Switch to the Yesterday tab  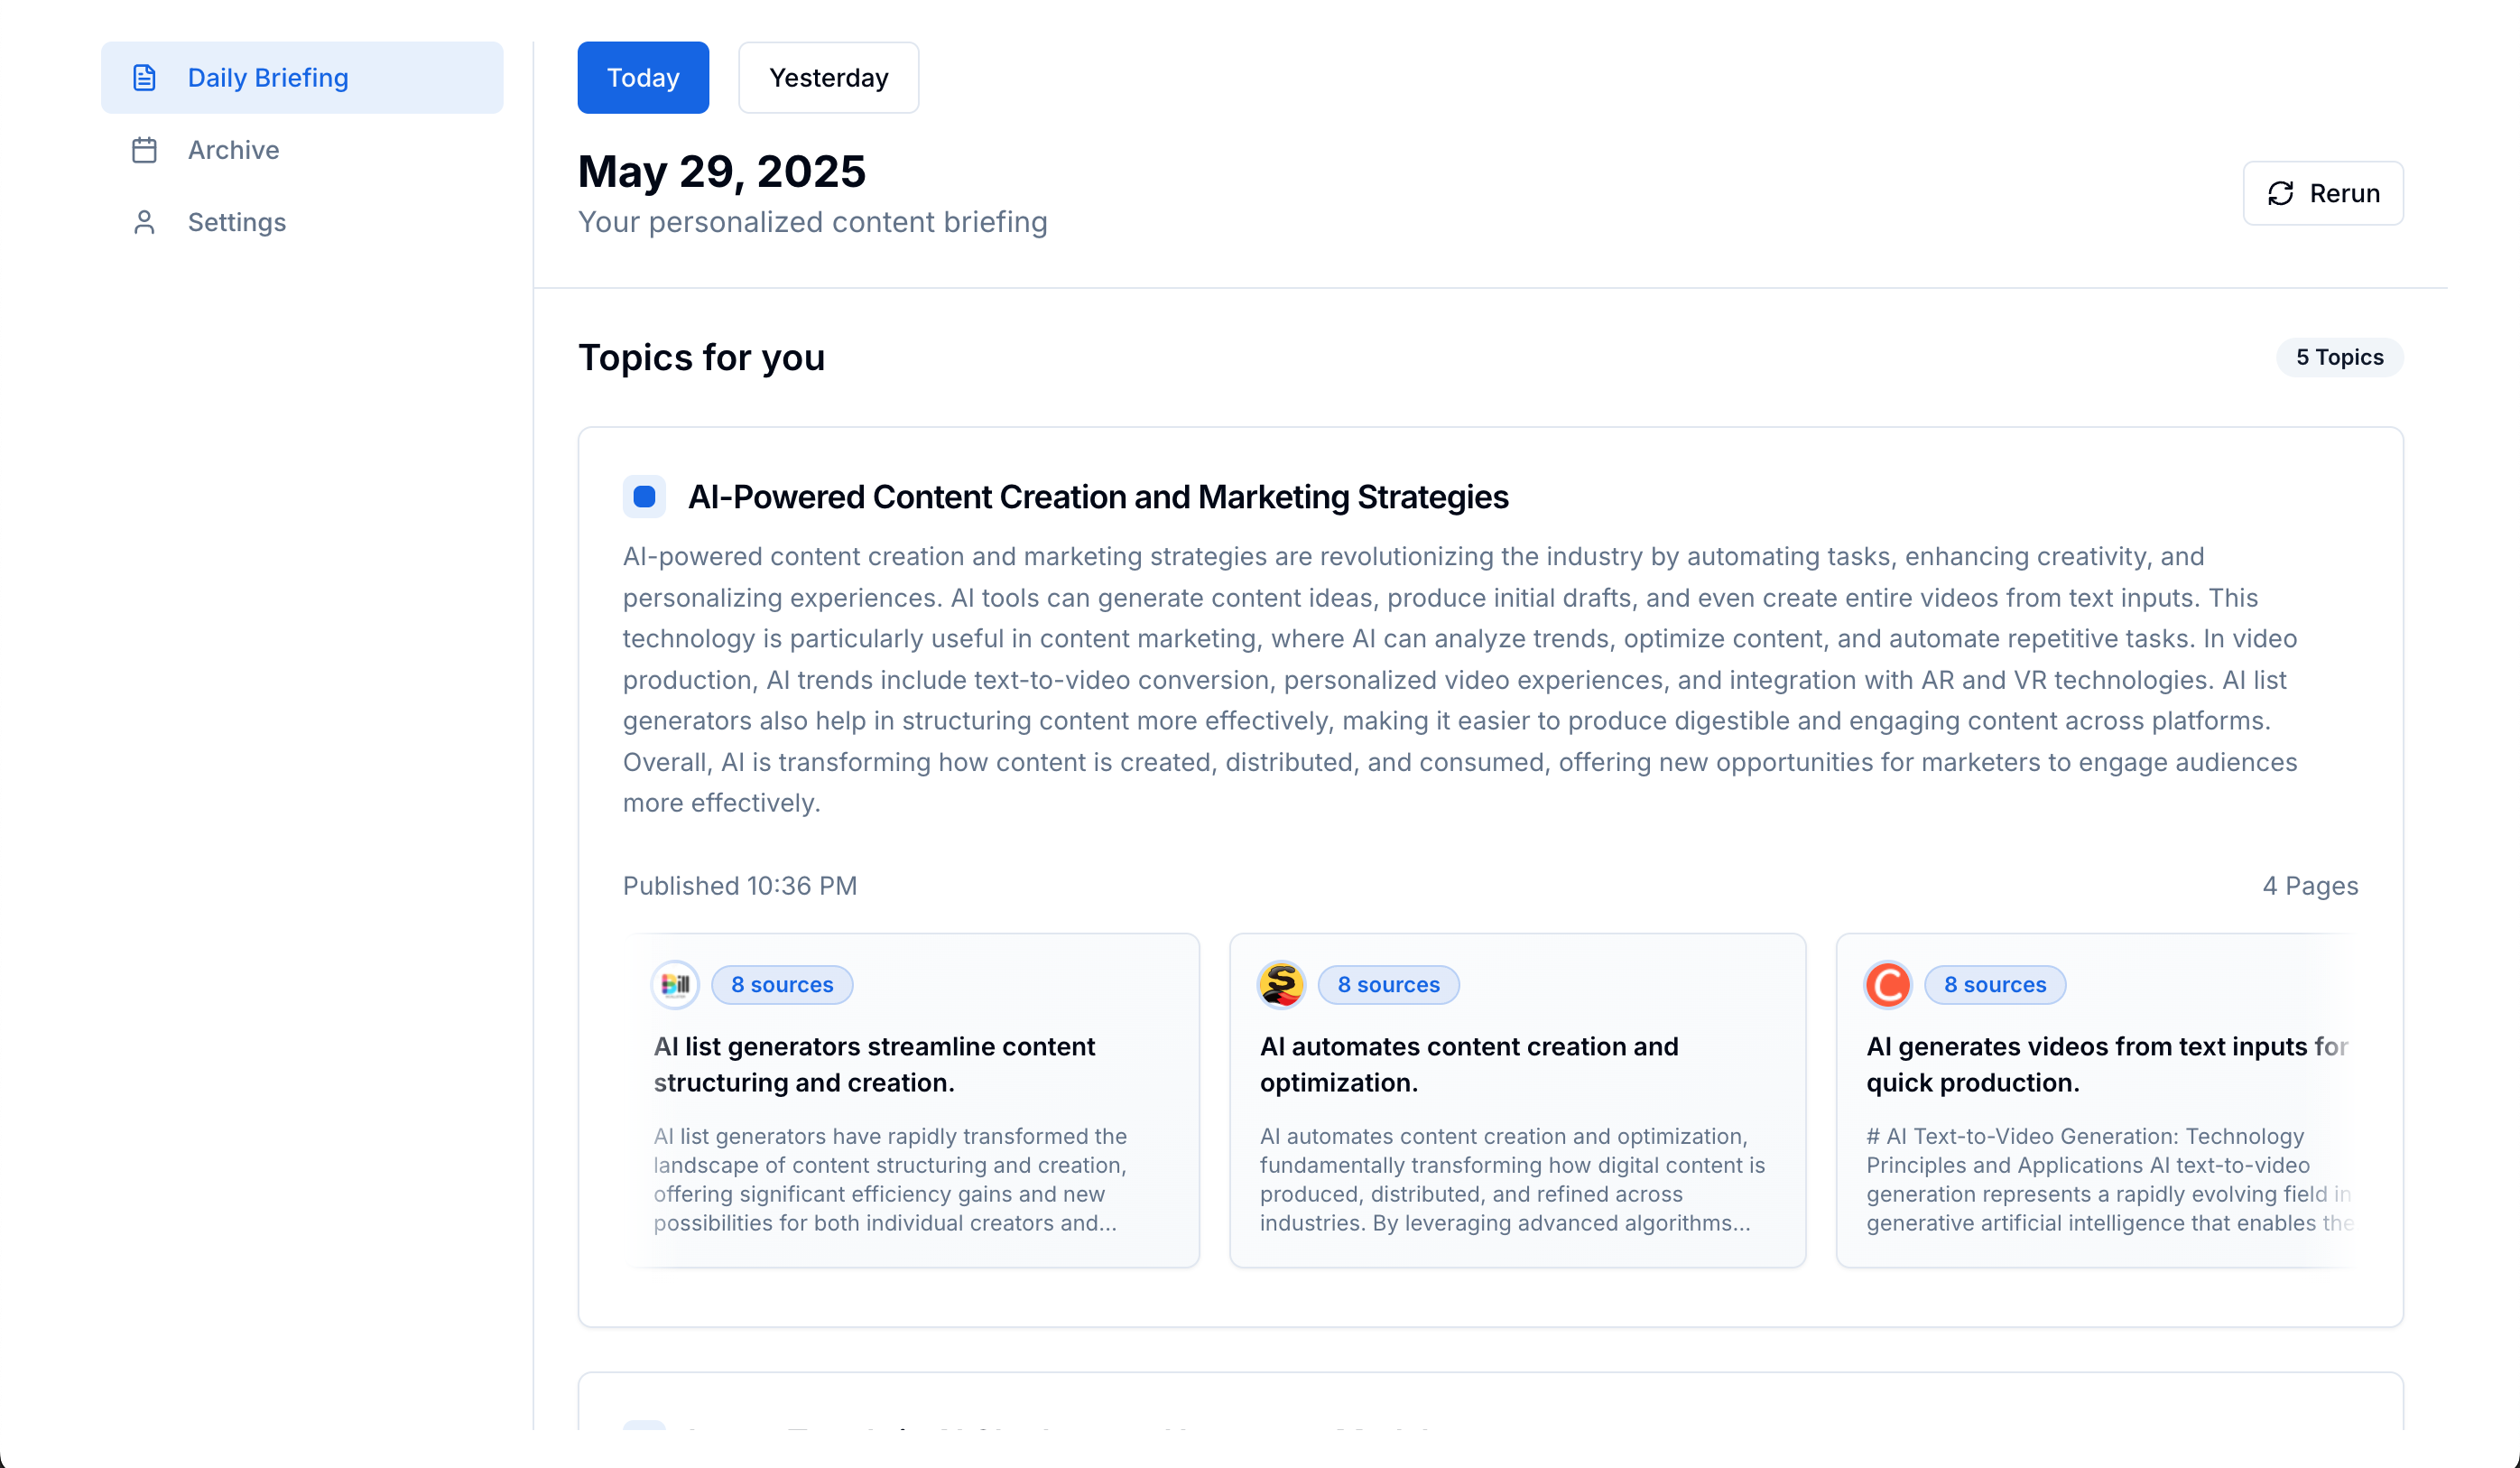point(828,78)
